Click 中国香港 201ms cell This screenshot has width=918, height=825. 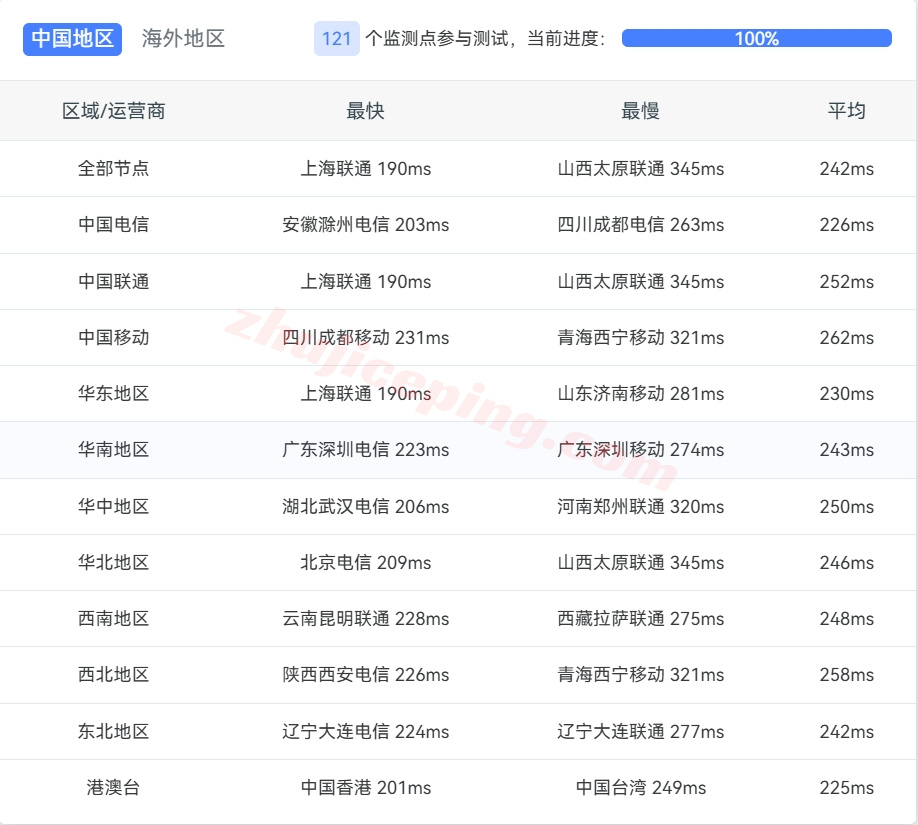[x=365, y=788]
